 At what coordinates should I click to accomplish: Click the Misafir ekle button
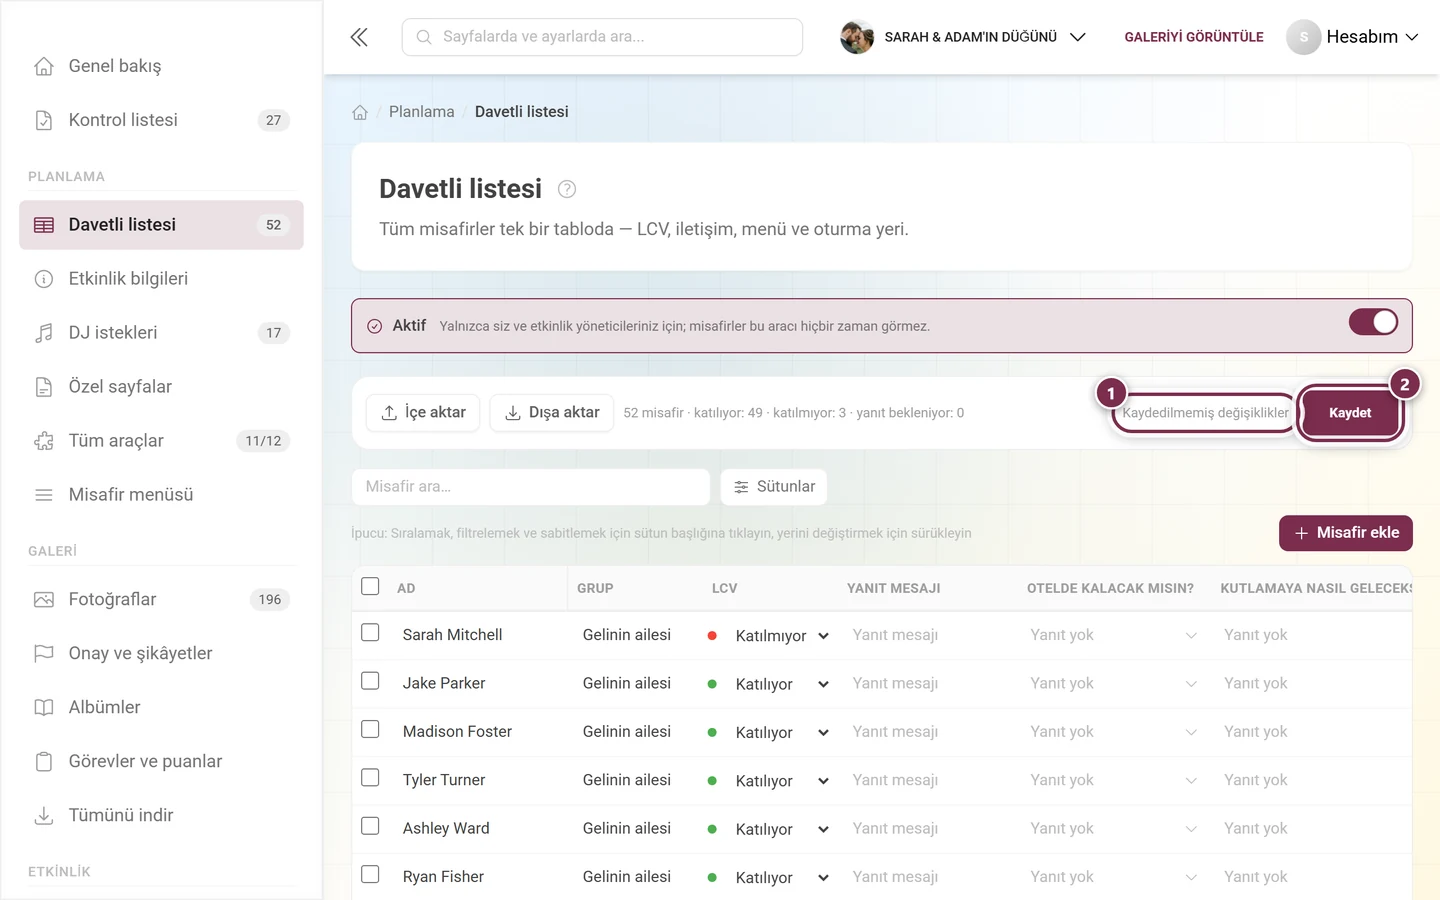(x=1346, y=533)
